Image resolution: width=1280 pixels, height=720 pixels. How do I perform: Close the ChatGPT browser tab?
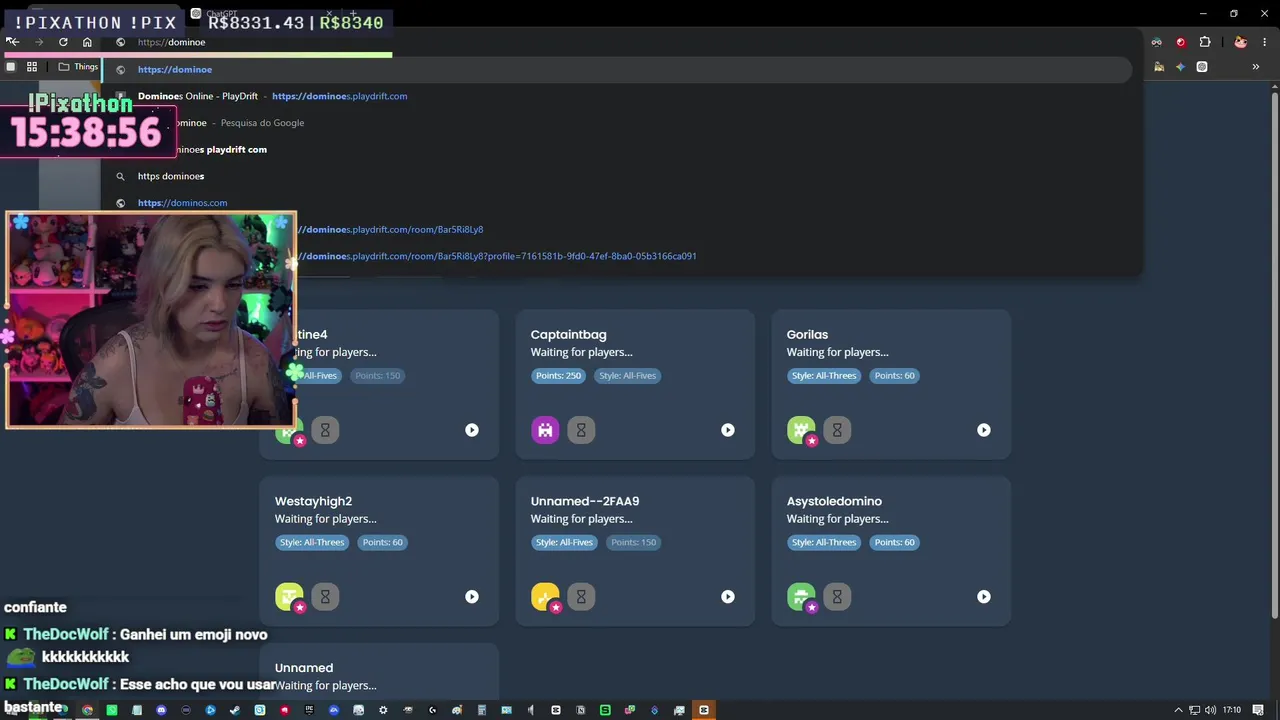(329, 14)
